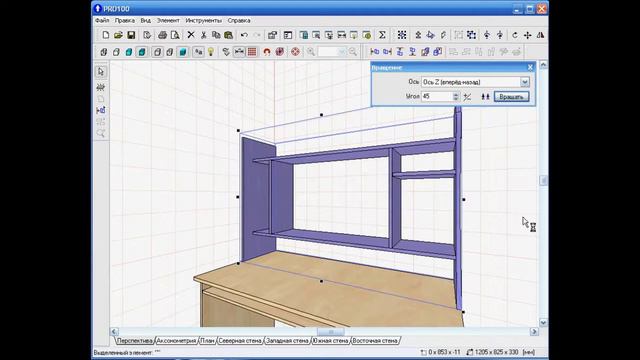
Task: Open the zoom level combo box
Action: [x=331, y=52]
